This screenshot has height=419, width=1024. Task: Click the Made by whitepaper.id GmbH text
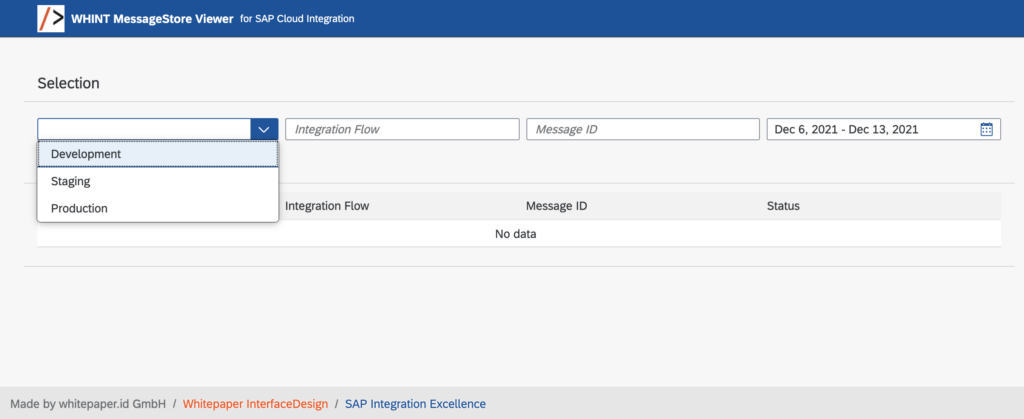click(88, 404)
